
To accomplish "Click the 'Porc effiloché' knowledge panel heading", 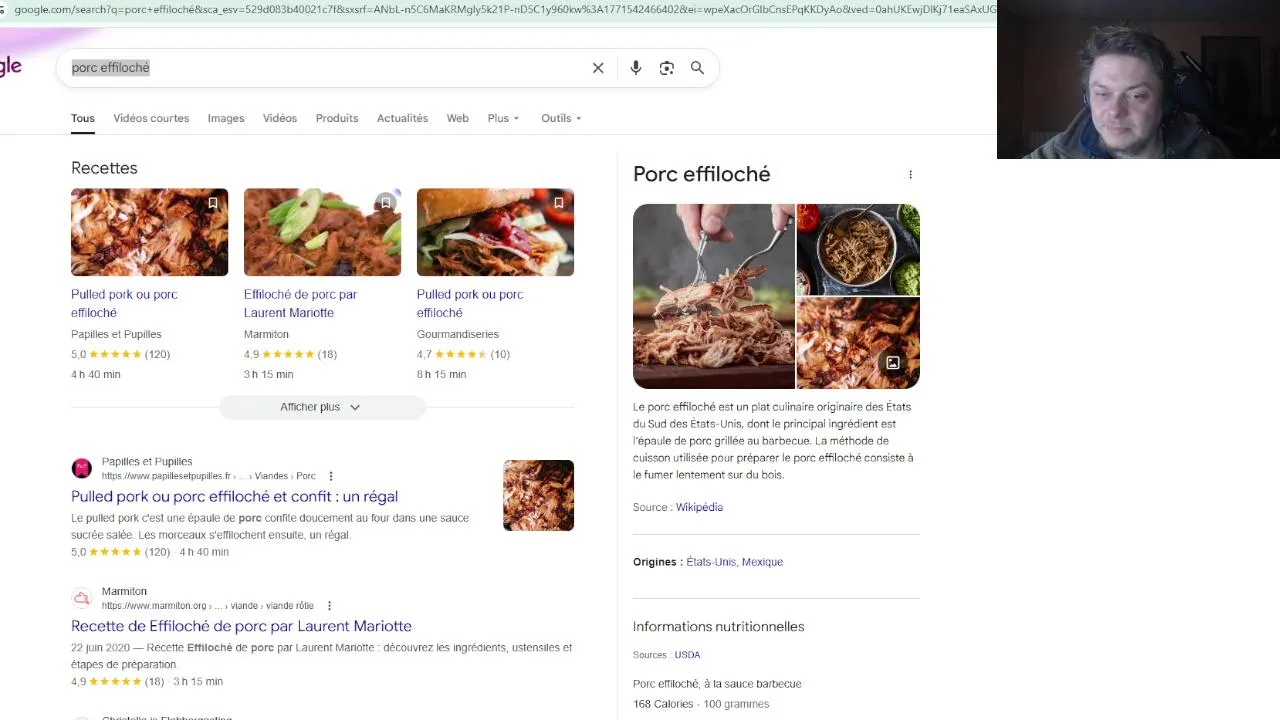I will tap(701, 174).
